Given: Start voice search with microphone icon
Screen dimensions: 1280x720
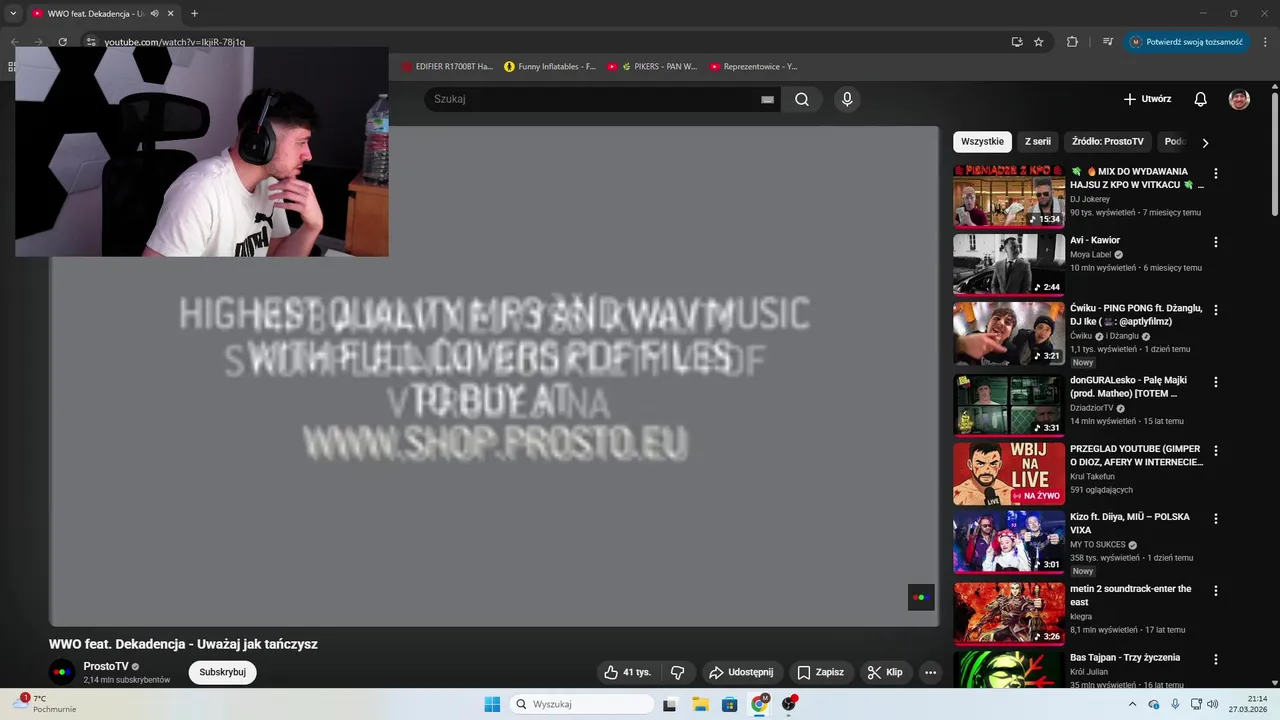Looking at the screenshot, I should [x=847, y=99].
